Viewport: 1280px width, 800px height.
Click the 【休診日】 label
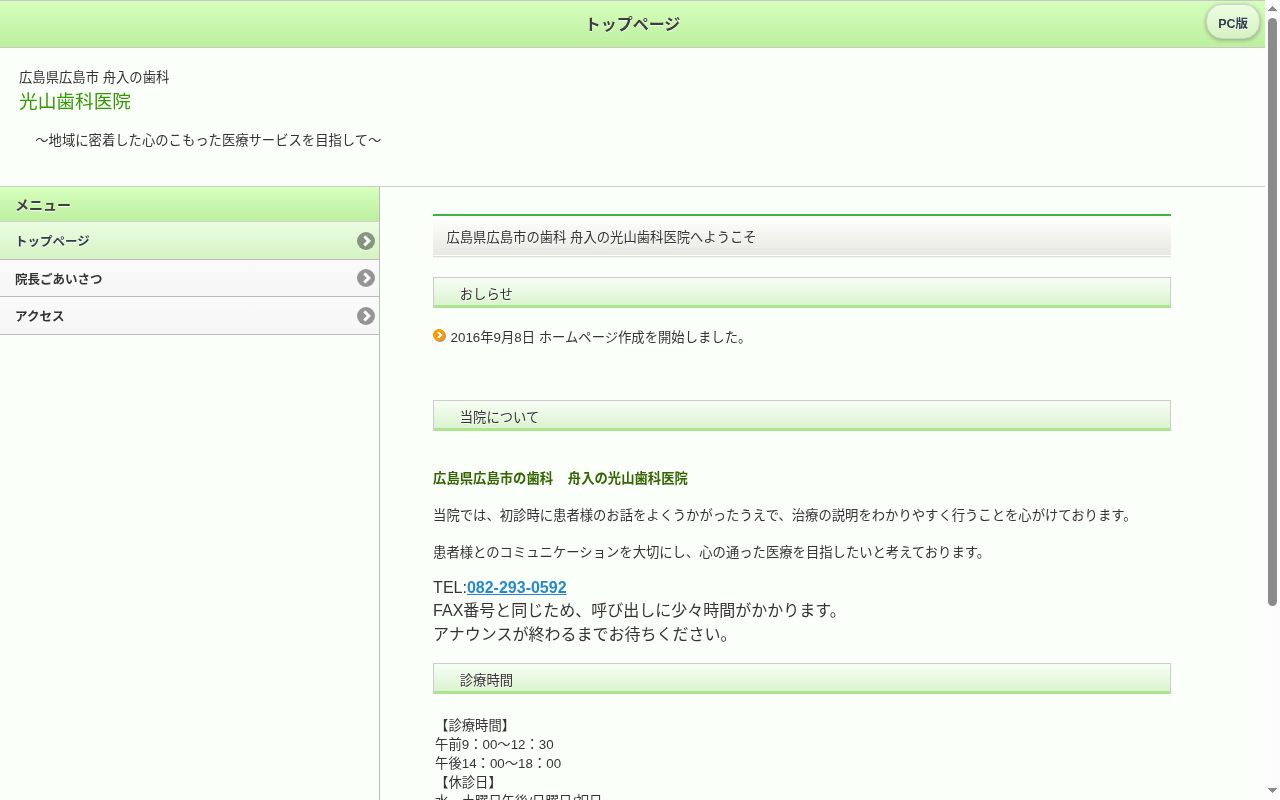[x=467, y=782]
